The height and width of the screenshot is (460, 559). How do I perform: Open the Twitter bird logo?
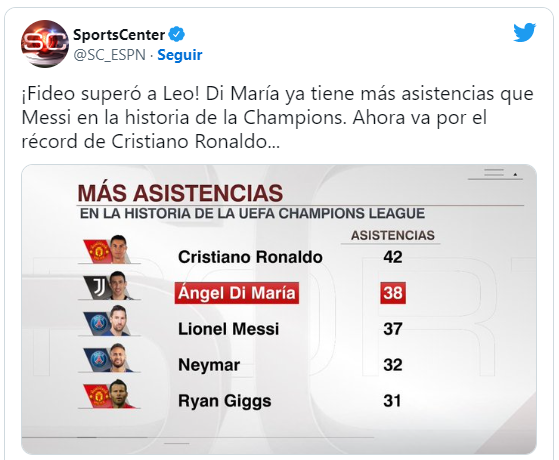(x=524, y=32)
